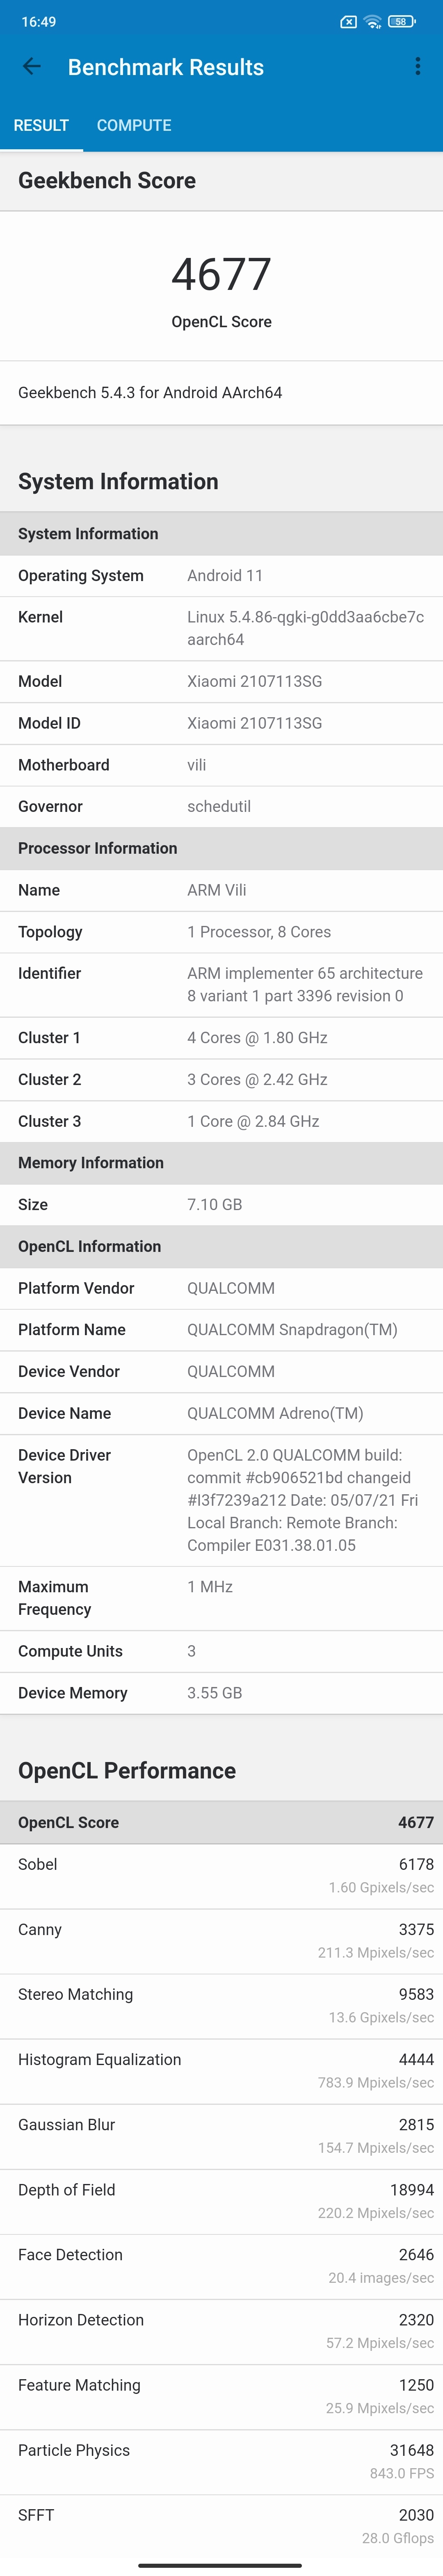This screenshot has height=2576, width=443.
Task: Tap the crossed-box status bar icon
Action: [x=348, y=21]
